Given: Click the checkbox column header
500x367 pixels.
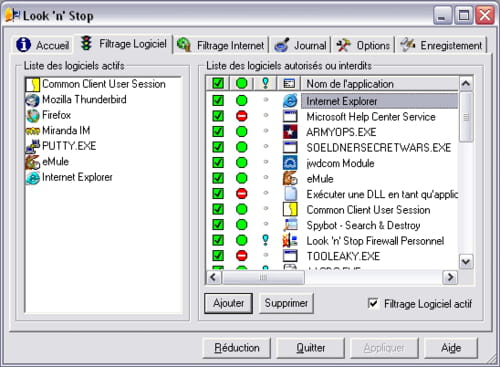Looking at the screenshot, I should 218,83.
